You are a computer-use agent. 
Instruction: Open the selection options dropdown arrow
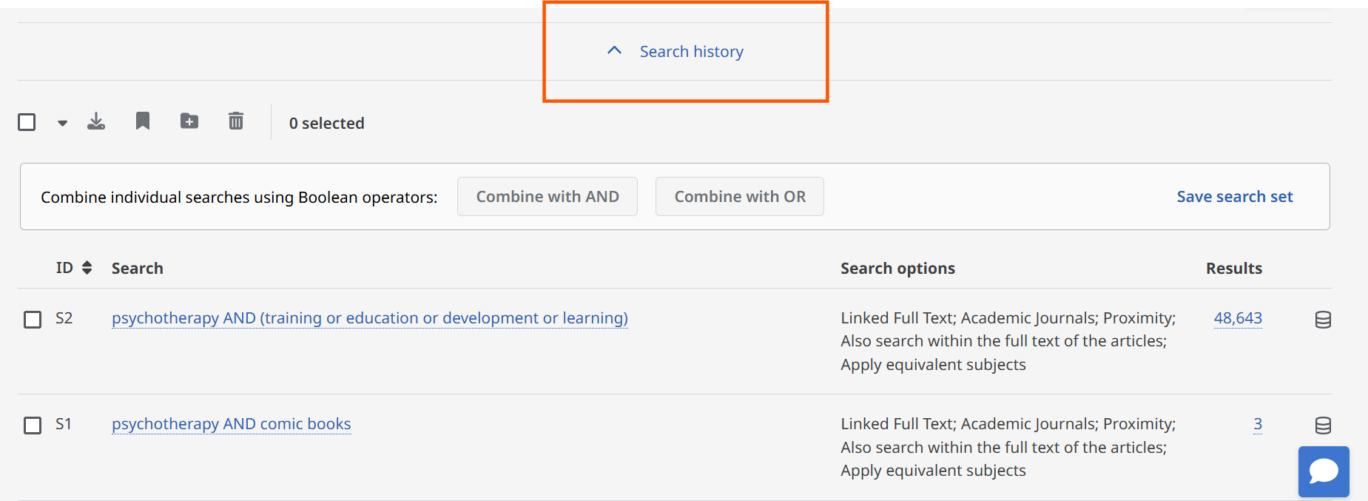coord(62,123)
